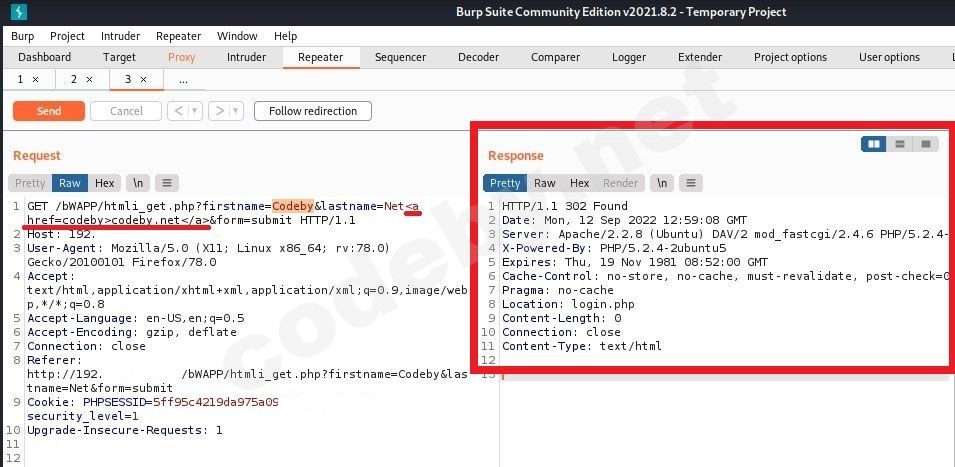Switch to the Target tab
This screenshot has width=955, height=467.
coord(119,57)
